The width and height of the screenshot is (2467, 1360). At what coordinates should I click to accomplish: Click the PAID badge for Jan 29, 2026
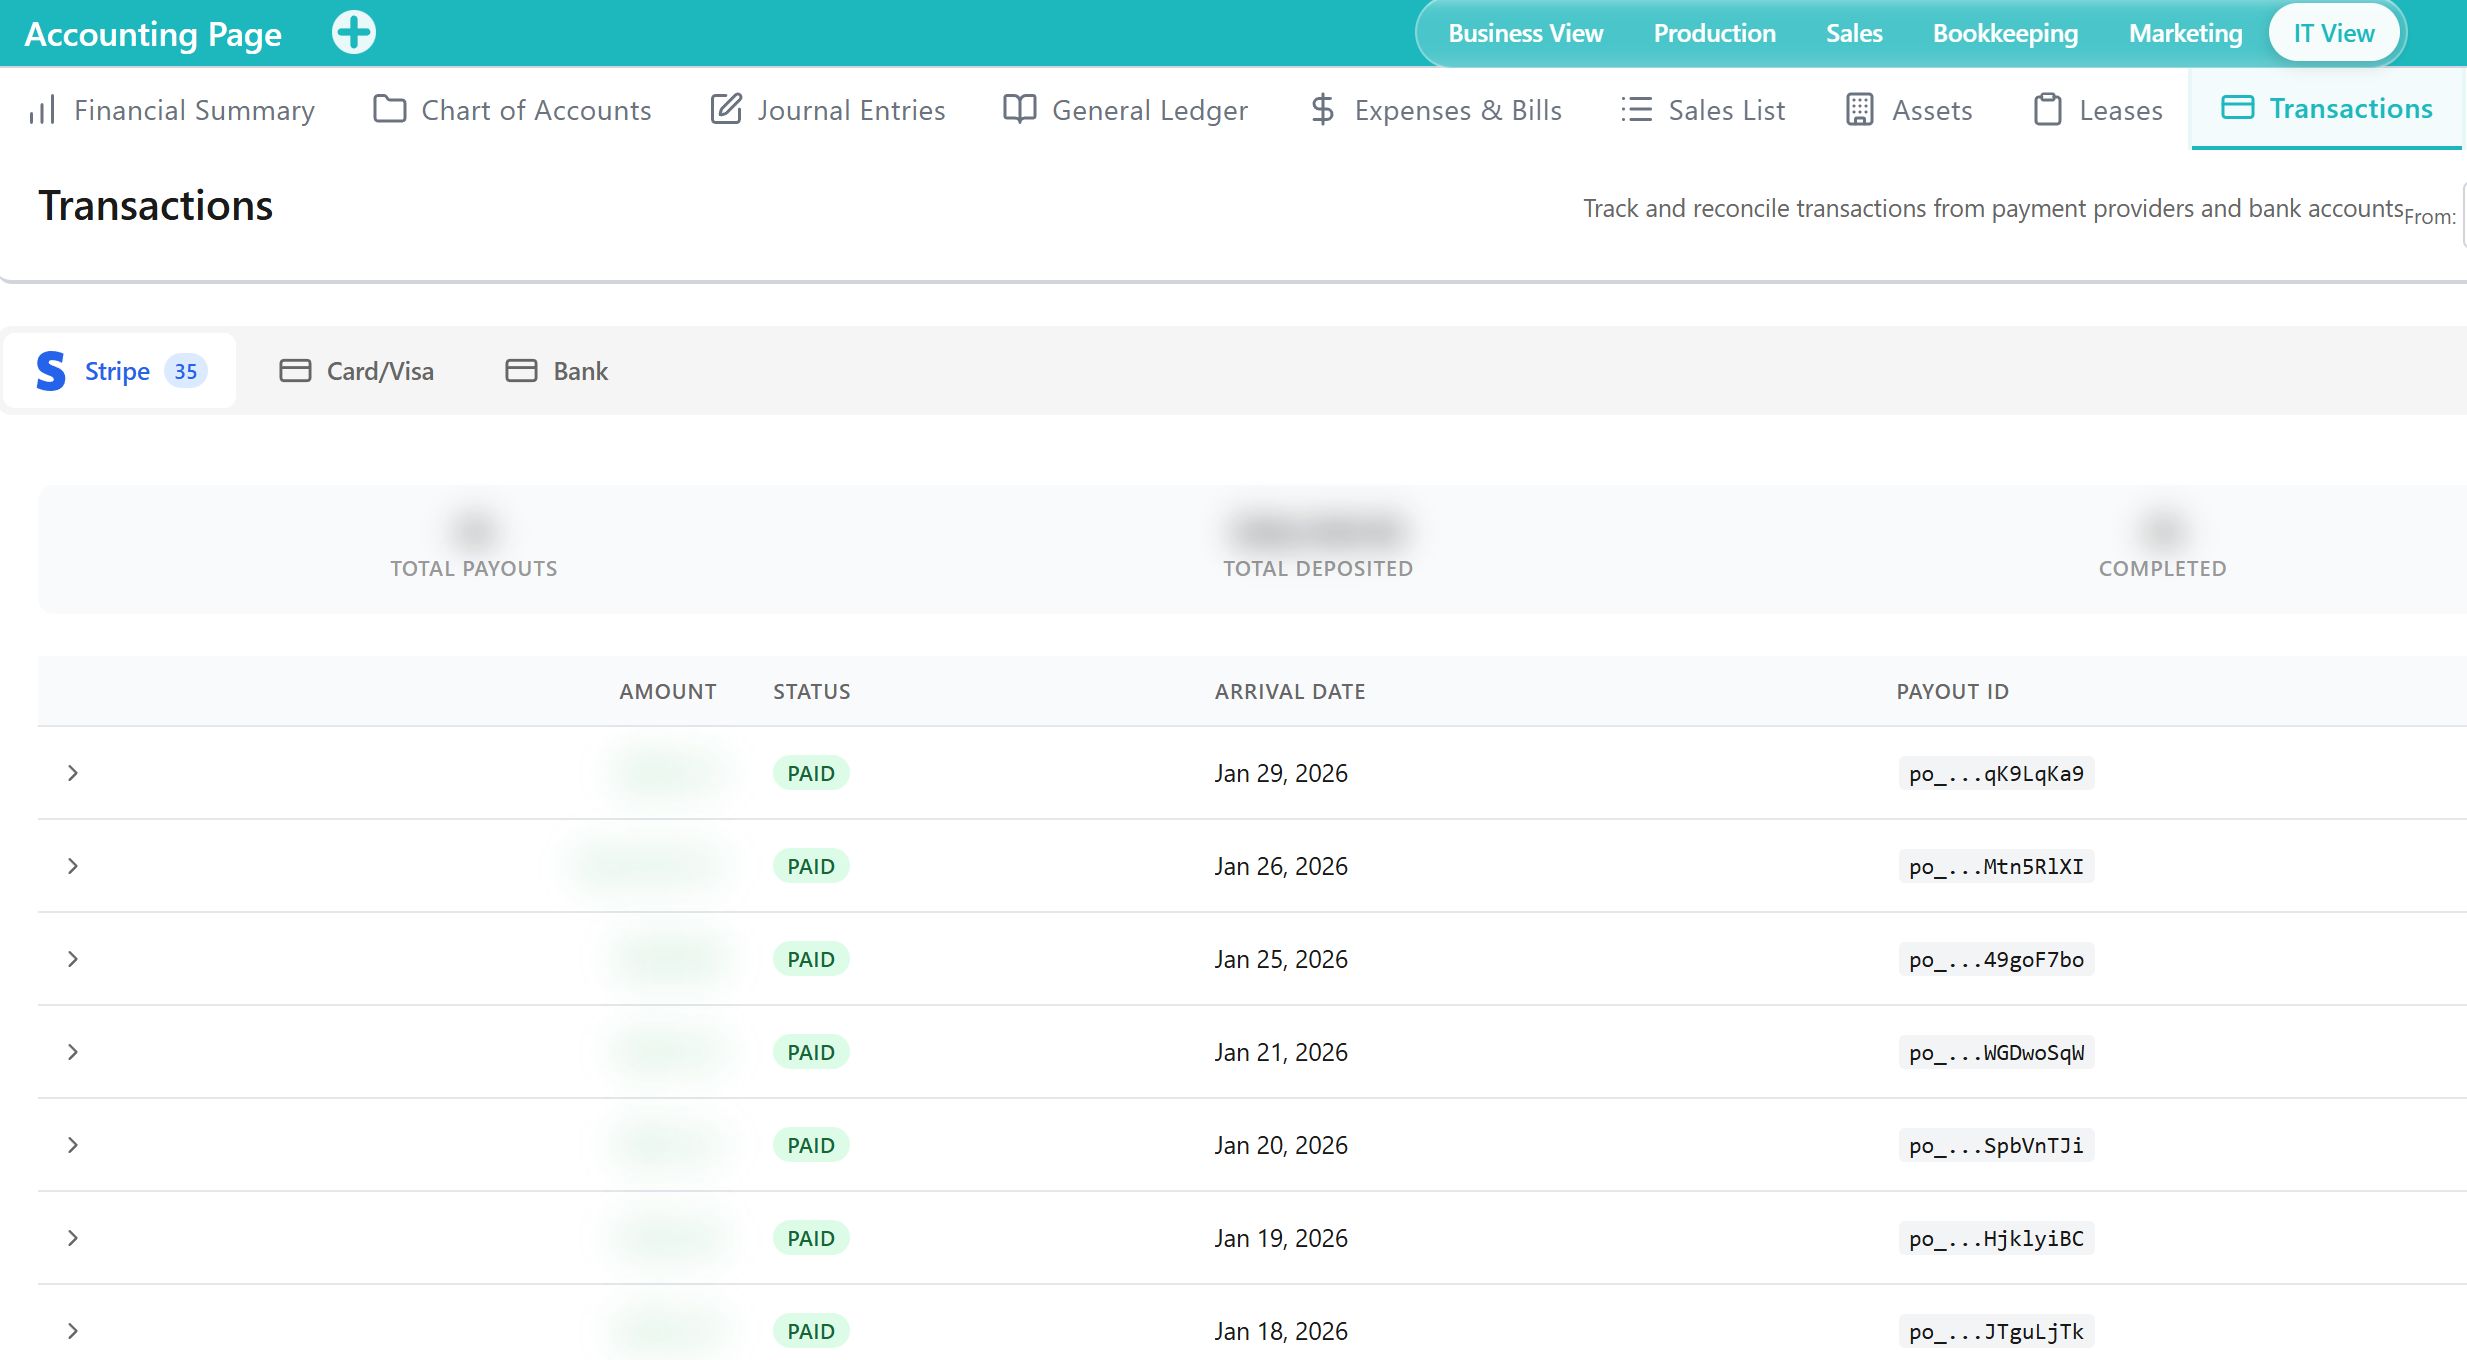pyautogui.click(x=811, y=773)
